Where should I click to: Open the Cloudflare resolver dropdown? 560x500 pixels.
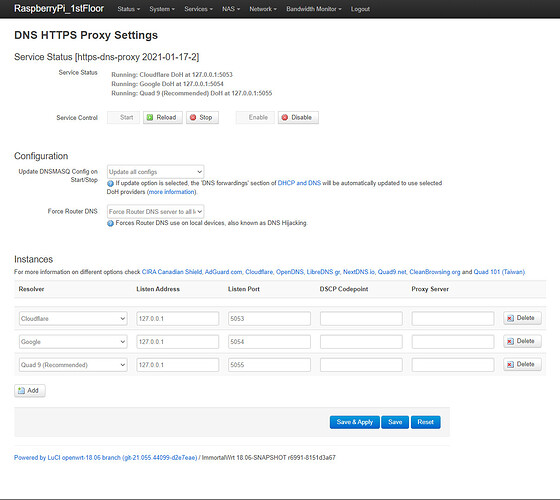(73, 319)
